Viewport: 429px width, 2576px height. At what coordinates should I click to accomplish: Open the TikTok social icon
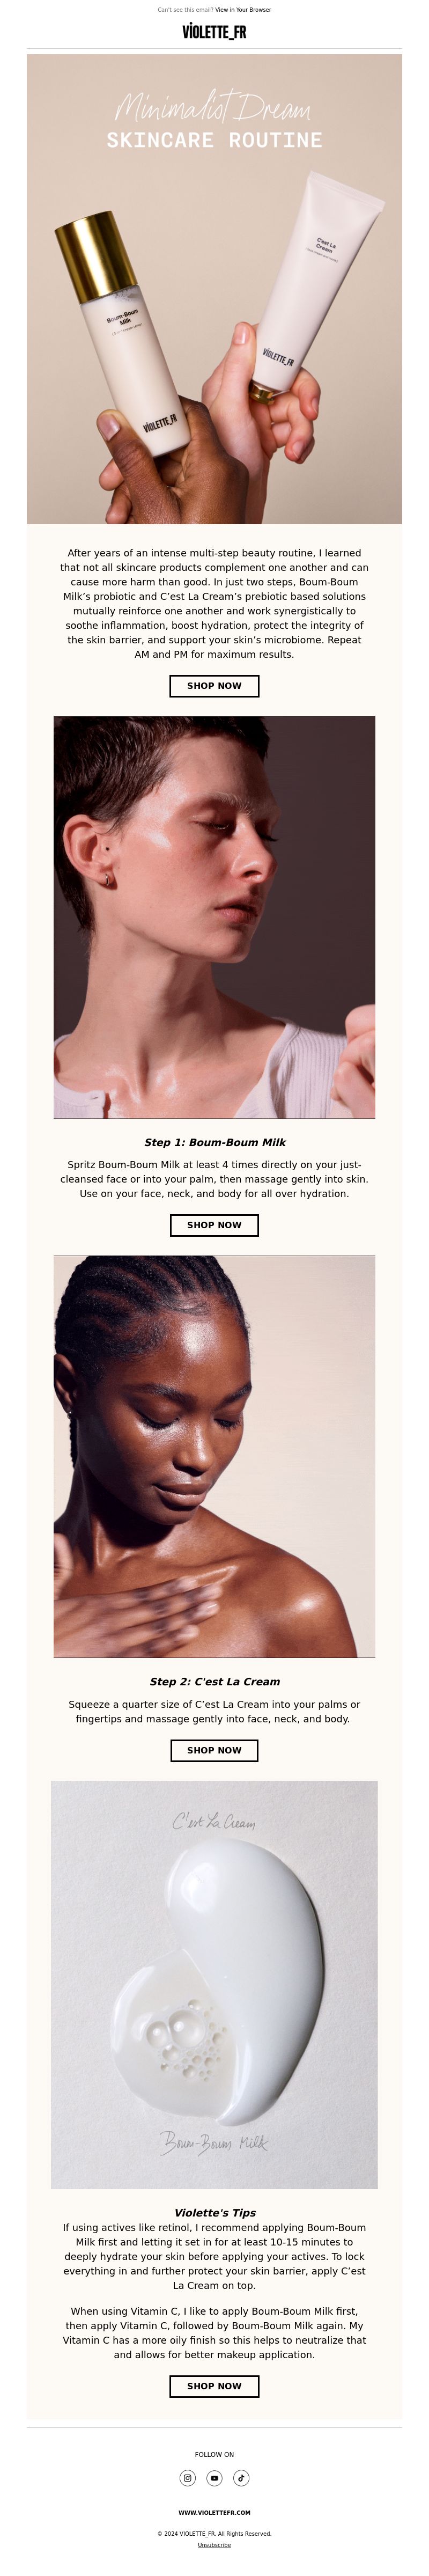coord(241,2478)
